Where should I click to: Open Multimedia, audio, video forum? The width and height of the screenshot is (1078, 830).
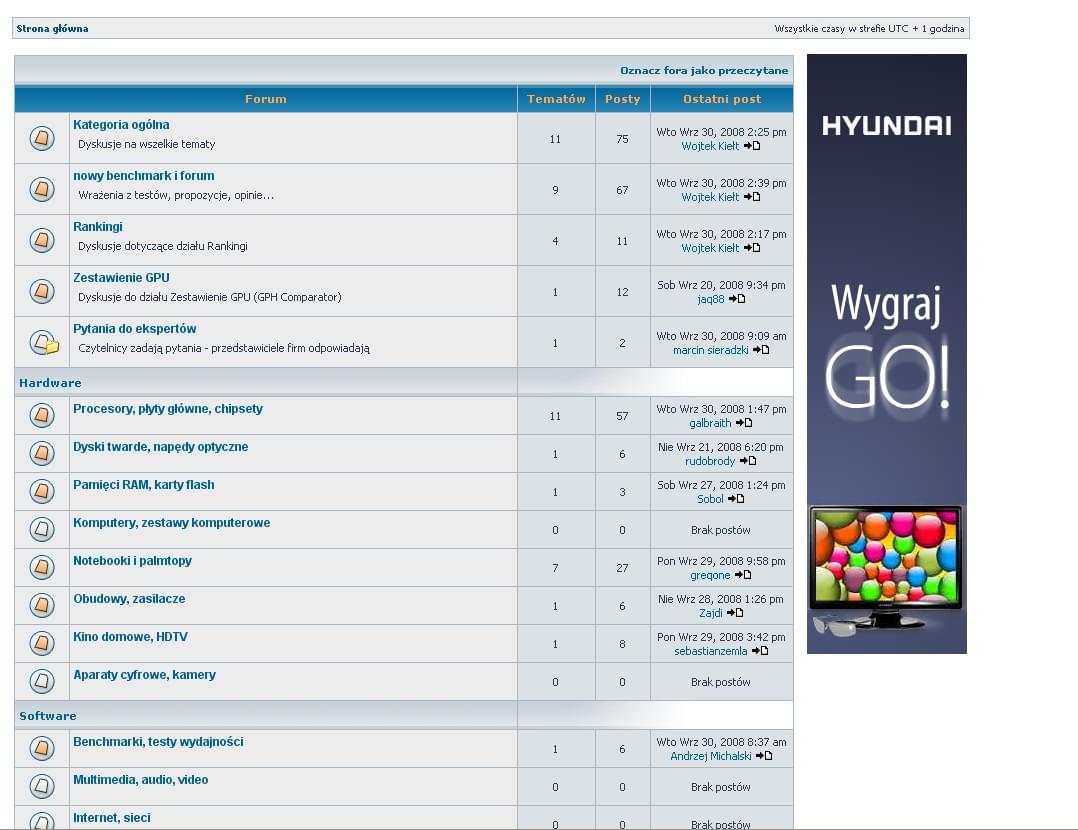point(141,779)
